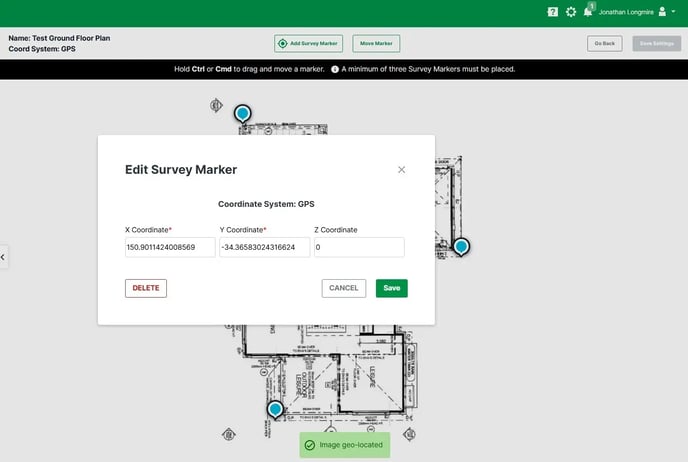The height and width of the screenshot is (462, 688).
Task: Click the Add Survey Marker button
Action: 309,44
